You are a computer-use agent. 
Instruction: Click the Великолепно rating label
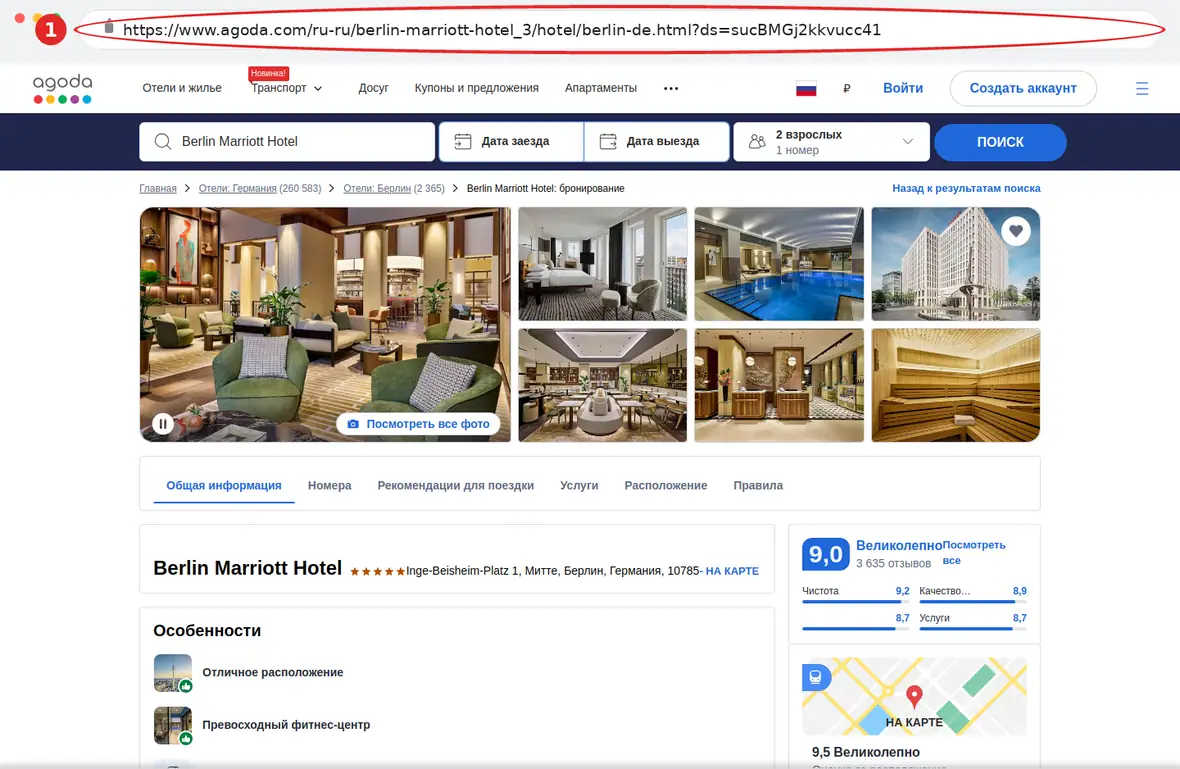[x=899, y=546]
